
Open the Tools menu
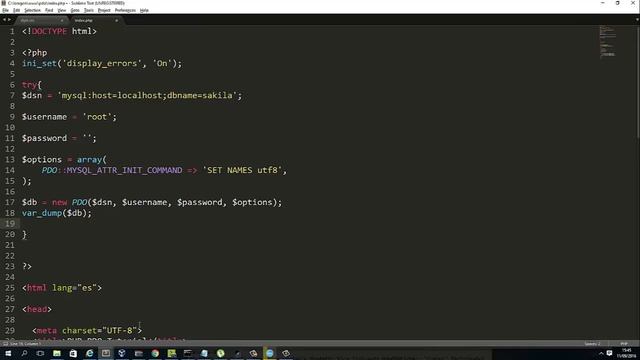(89, 10)
